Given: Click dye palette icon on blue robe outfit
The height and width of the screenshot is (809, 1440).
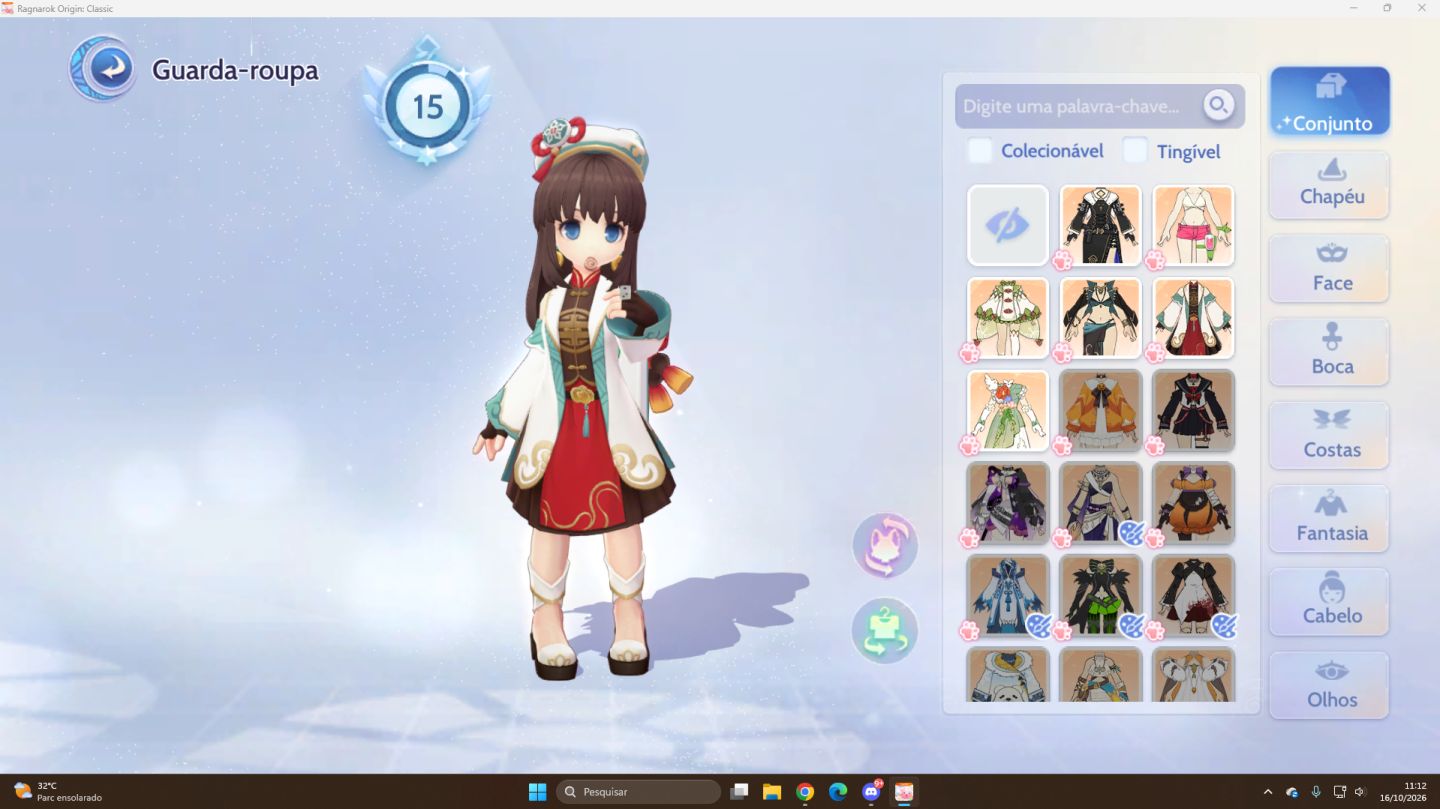Looking at the screenshot, I should point(1039,626).
